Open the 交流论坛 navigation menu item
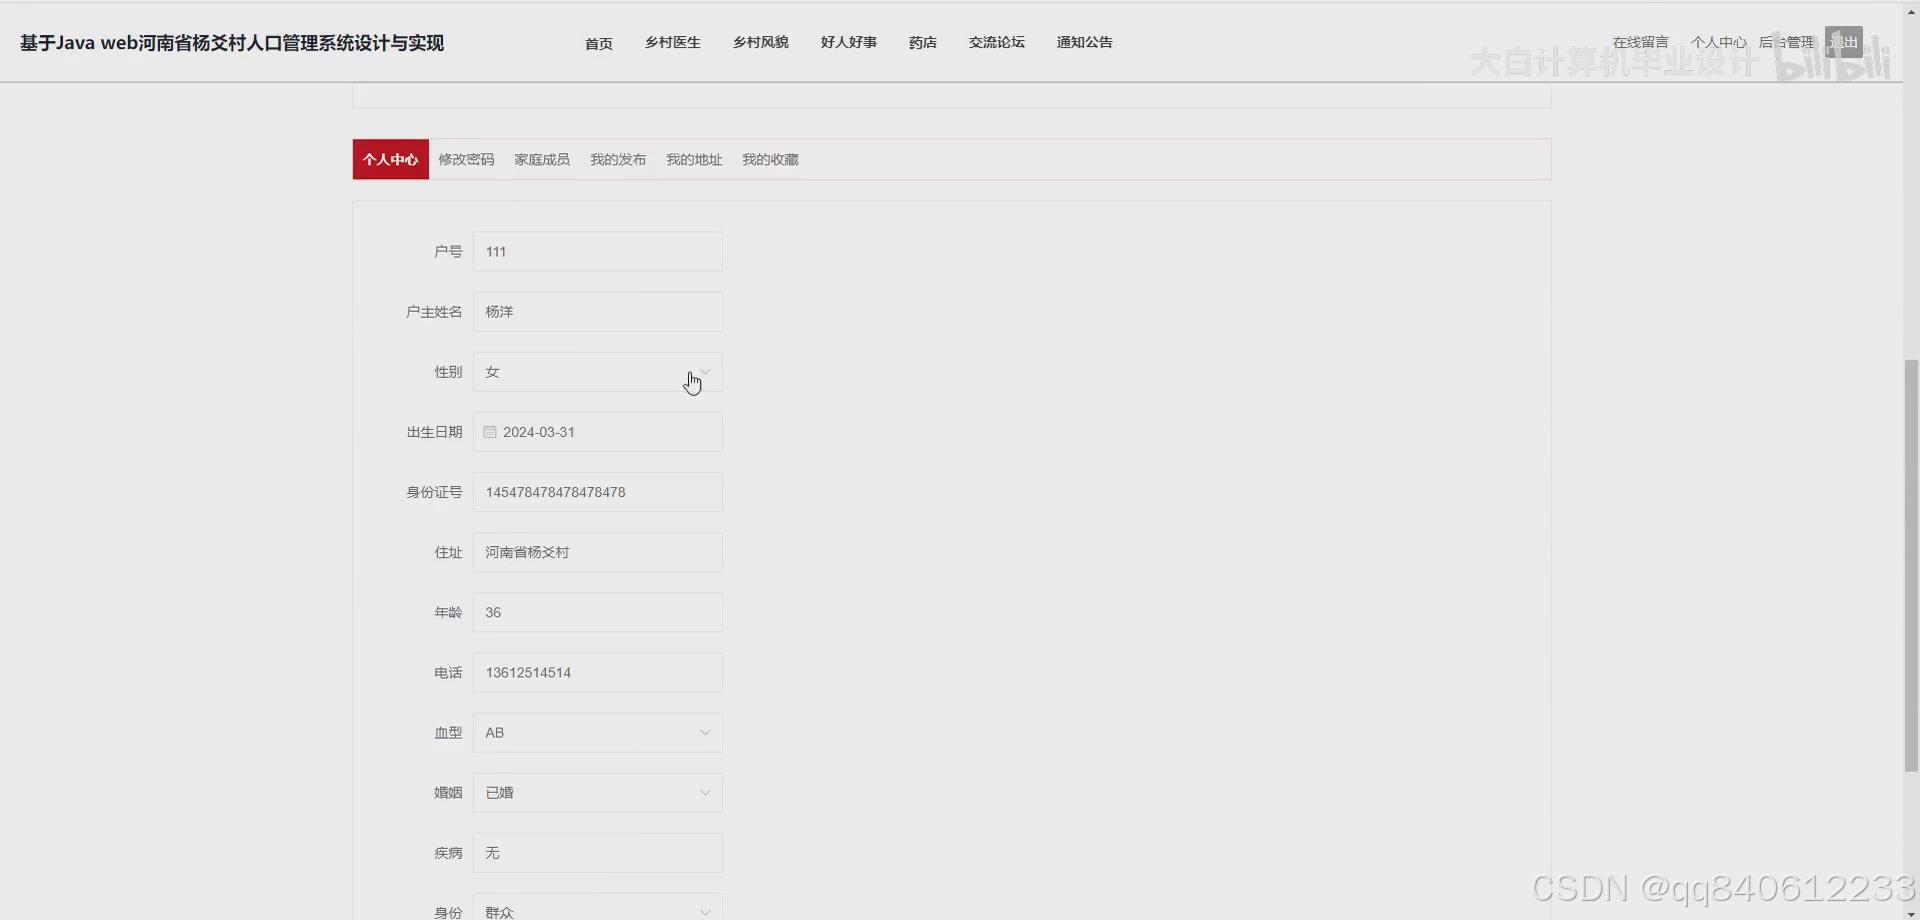The image size is (1920, 920). [x=996, y=43]
